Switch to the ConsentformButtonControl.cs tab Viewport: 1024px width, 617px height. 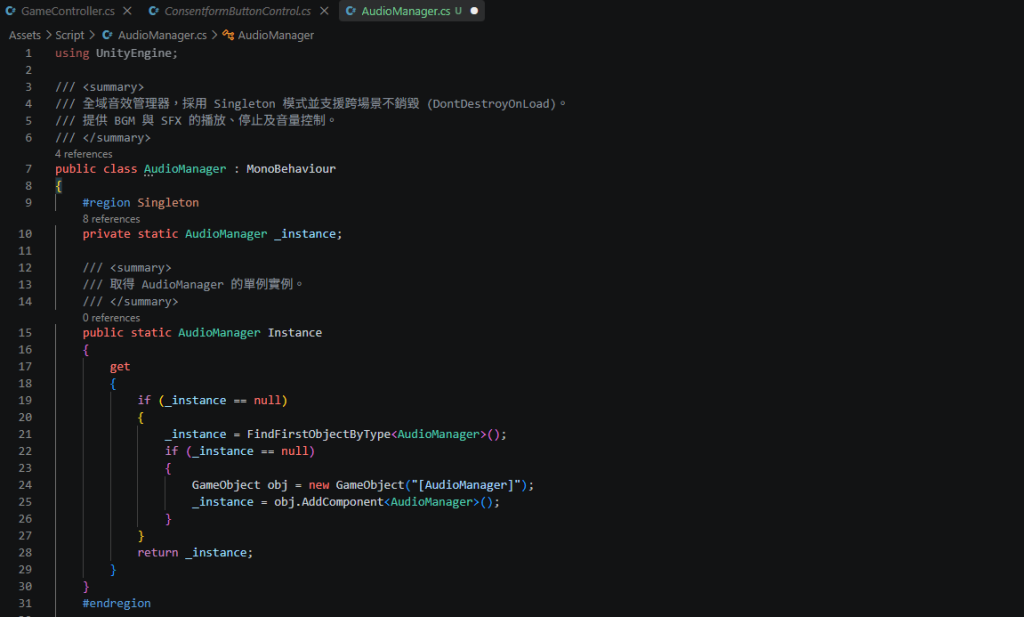point(238,11)
